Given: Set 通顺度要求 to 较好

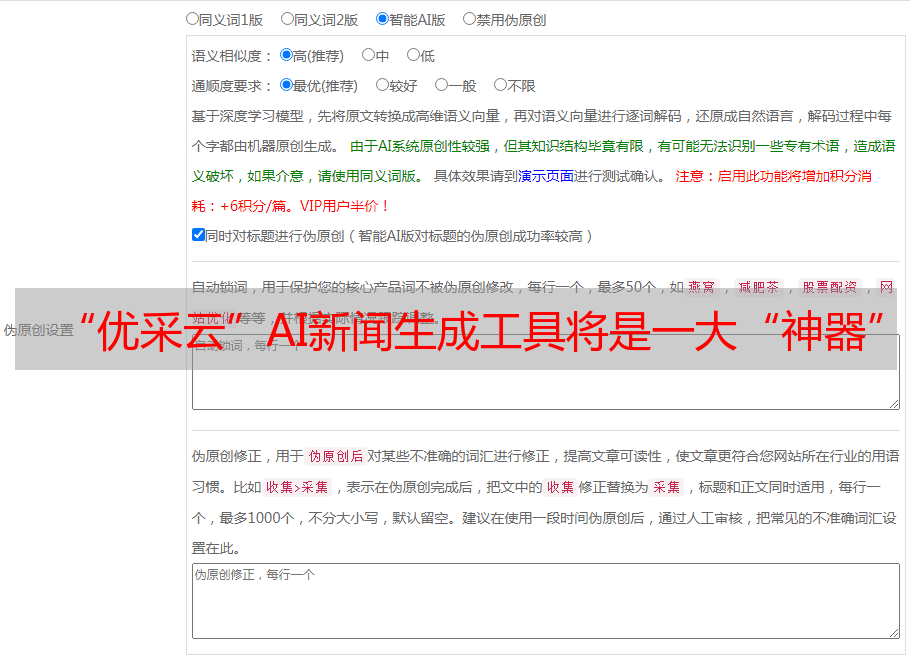Looking at the screenshot, I should click(382, 85).
